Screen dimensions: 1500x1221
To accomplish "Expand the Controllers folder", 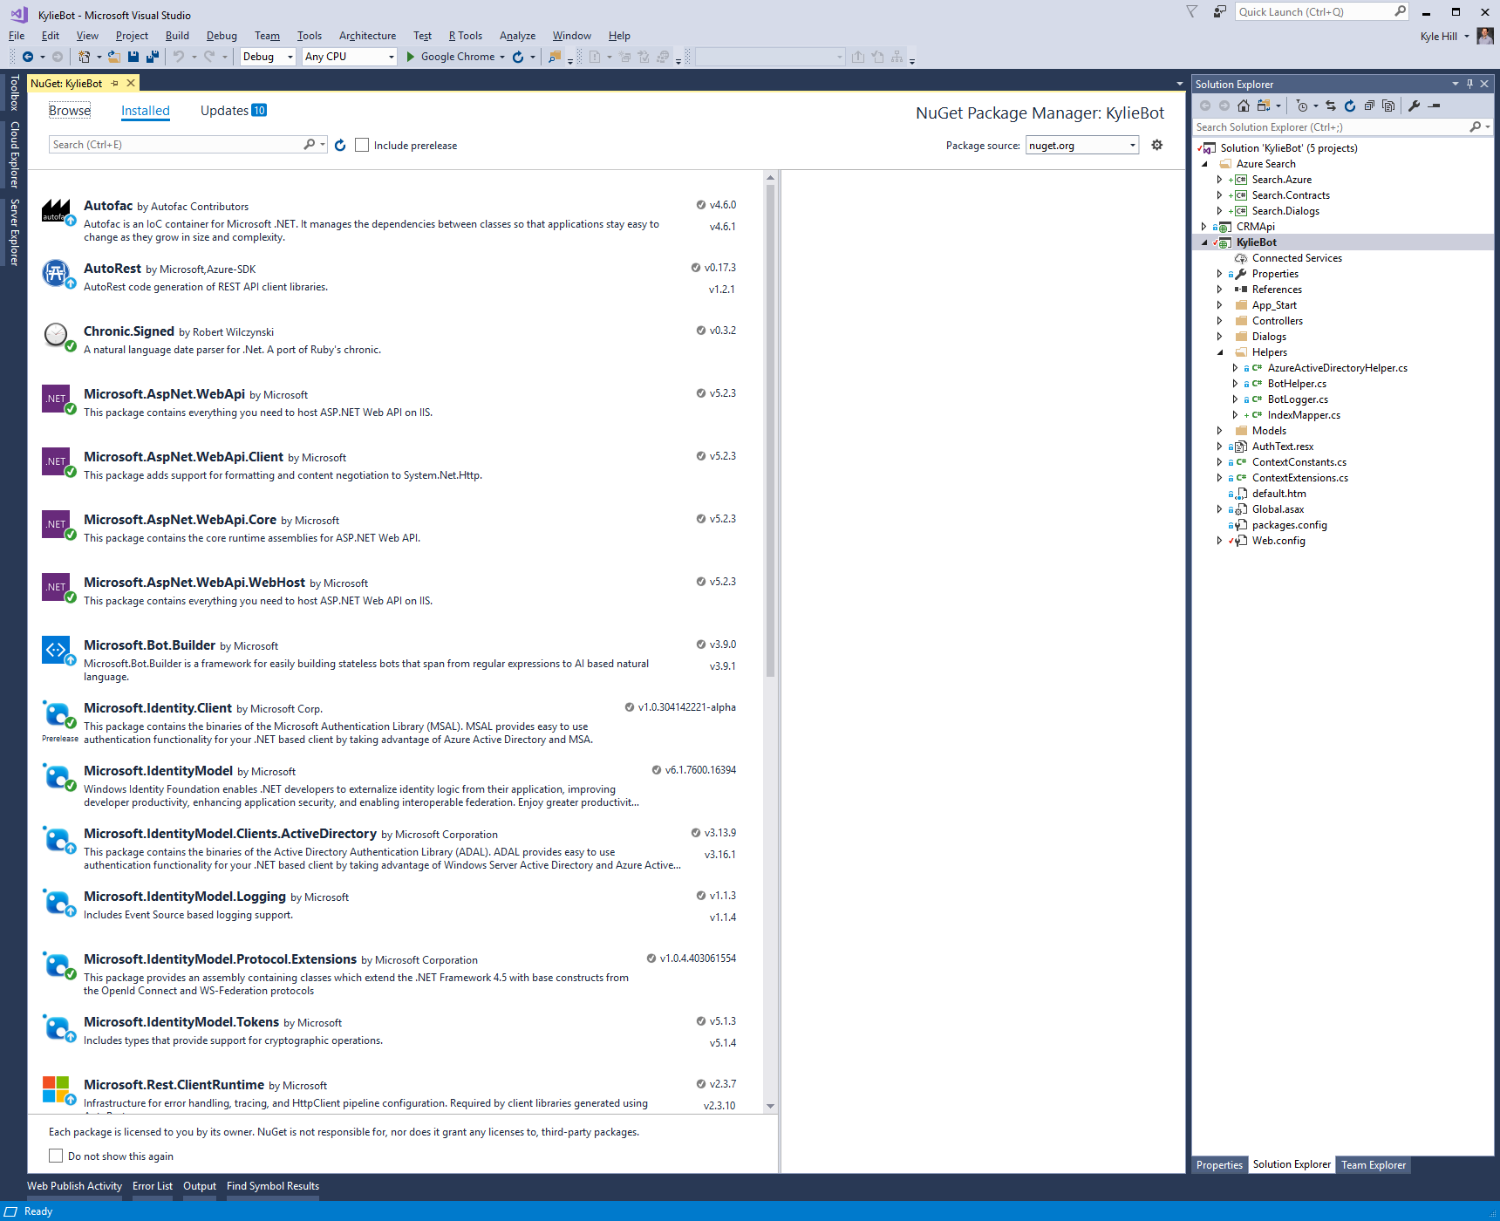I will click(1220, 321).
